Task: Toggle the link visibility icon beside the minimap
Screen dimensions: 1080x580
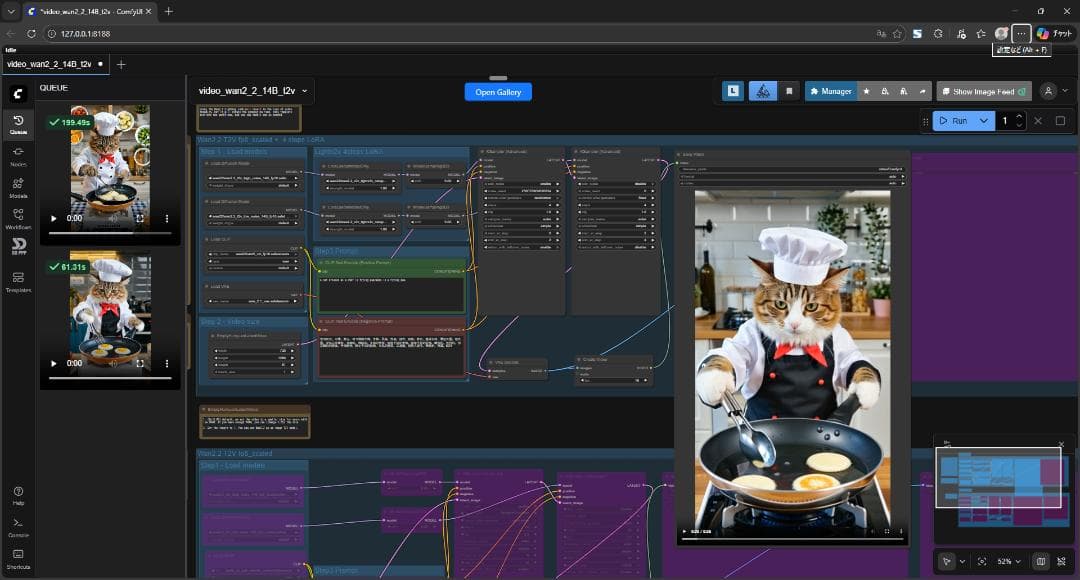Action: 1063,561
